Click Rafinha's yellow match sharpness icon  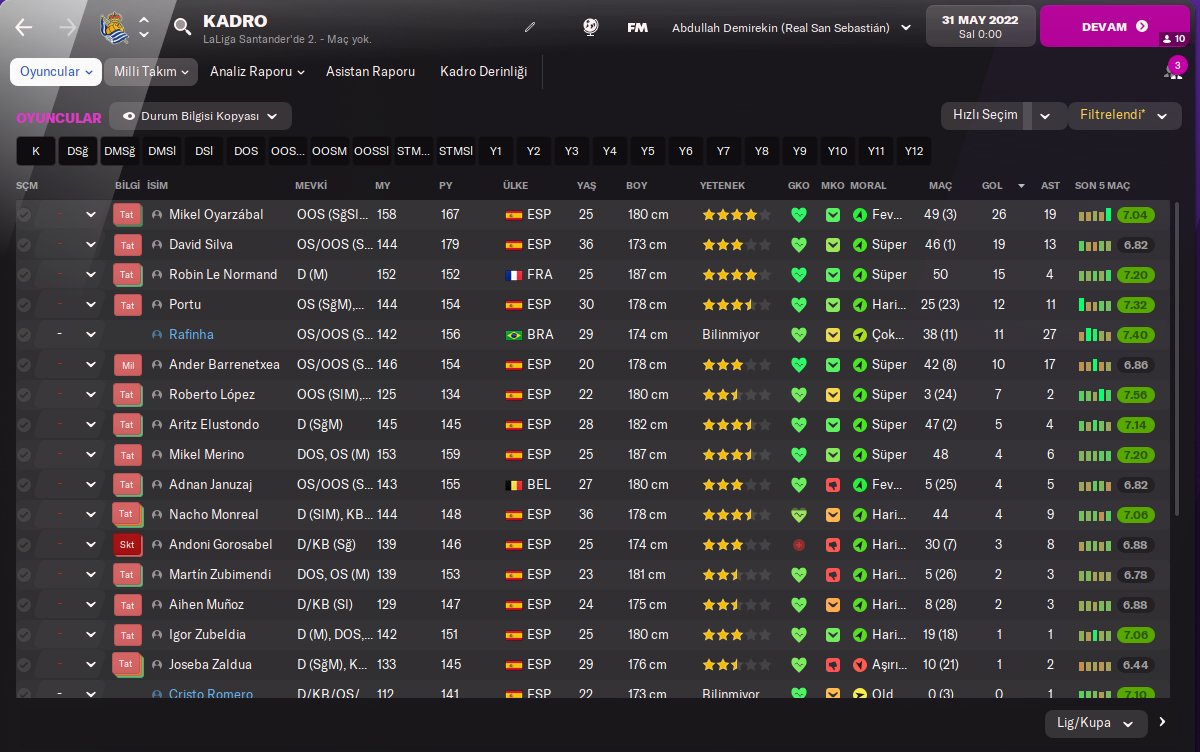(x=832, y=335)
